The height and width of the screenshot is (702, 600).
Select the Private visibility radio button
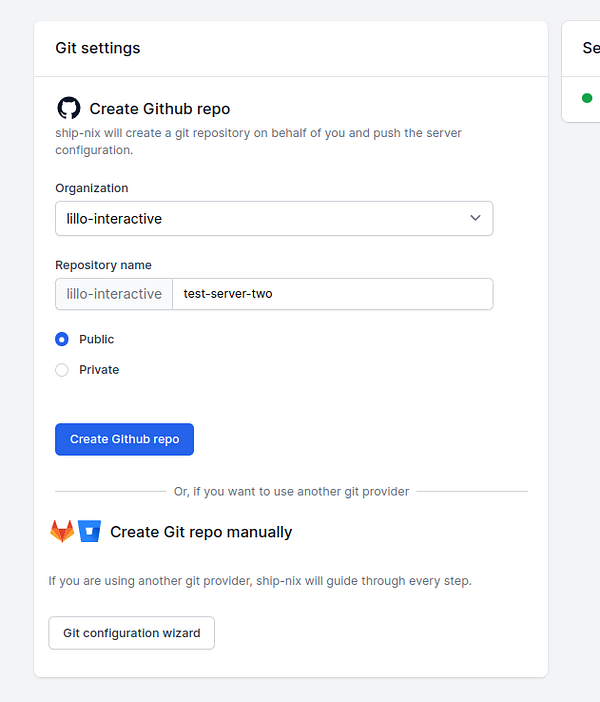[62, 370]
